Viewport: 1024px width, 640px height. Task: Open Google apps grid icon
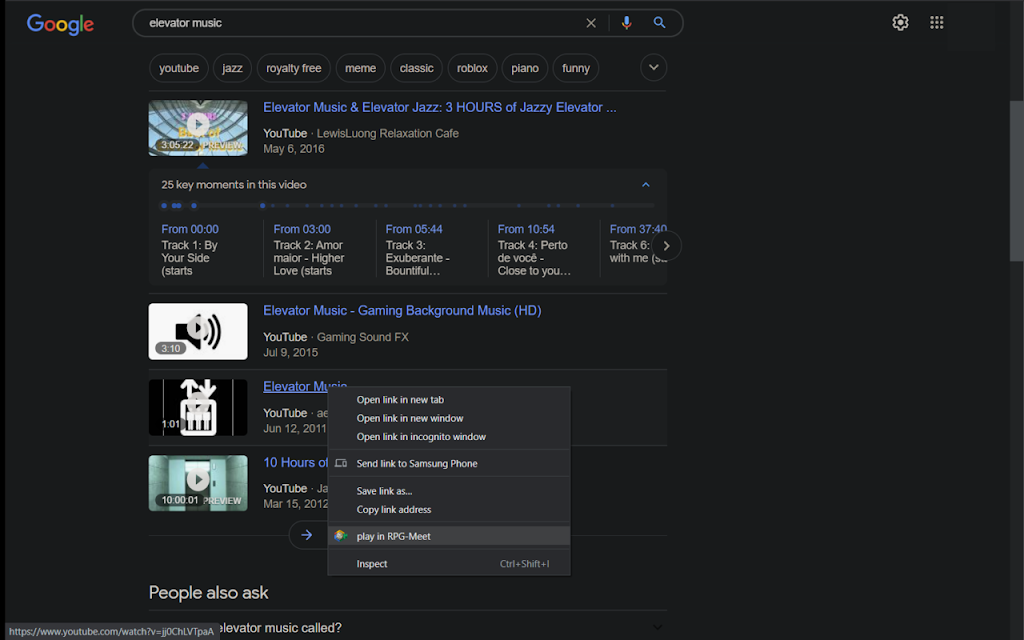pyautogui.click(x=936, y=22)
